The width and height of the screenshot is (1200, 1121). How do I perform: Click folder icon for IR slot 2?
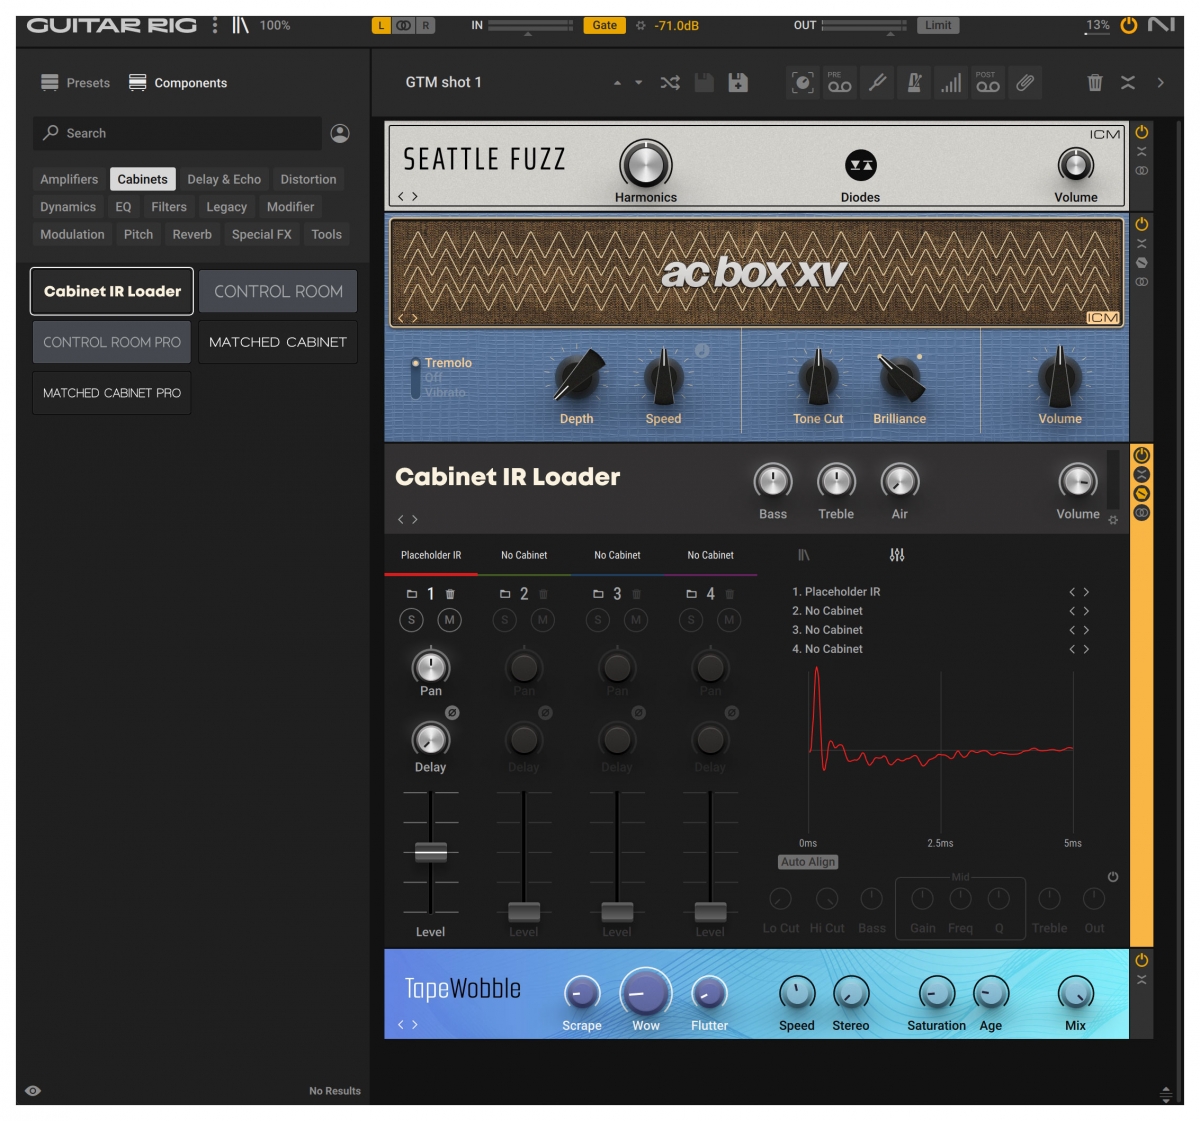tap(505, 594)
